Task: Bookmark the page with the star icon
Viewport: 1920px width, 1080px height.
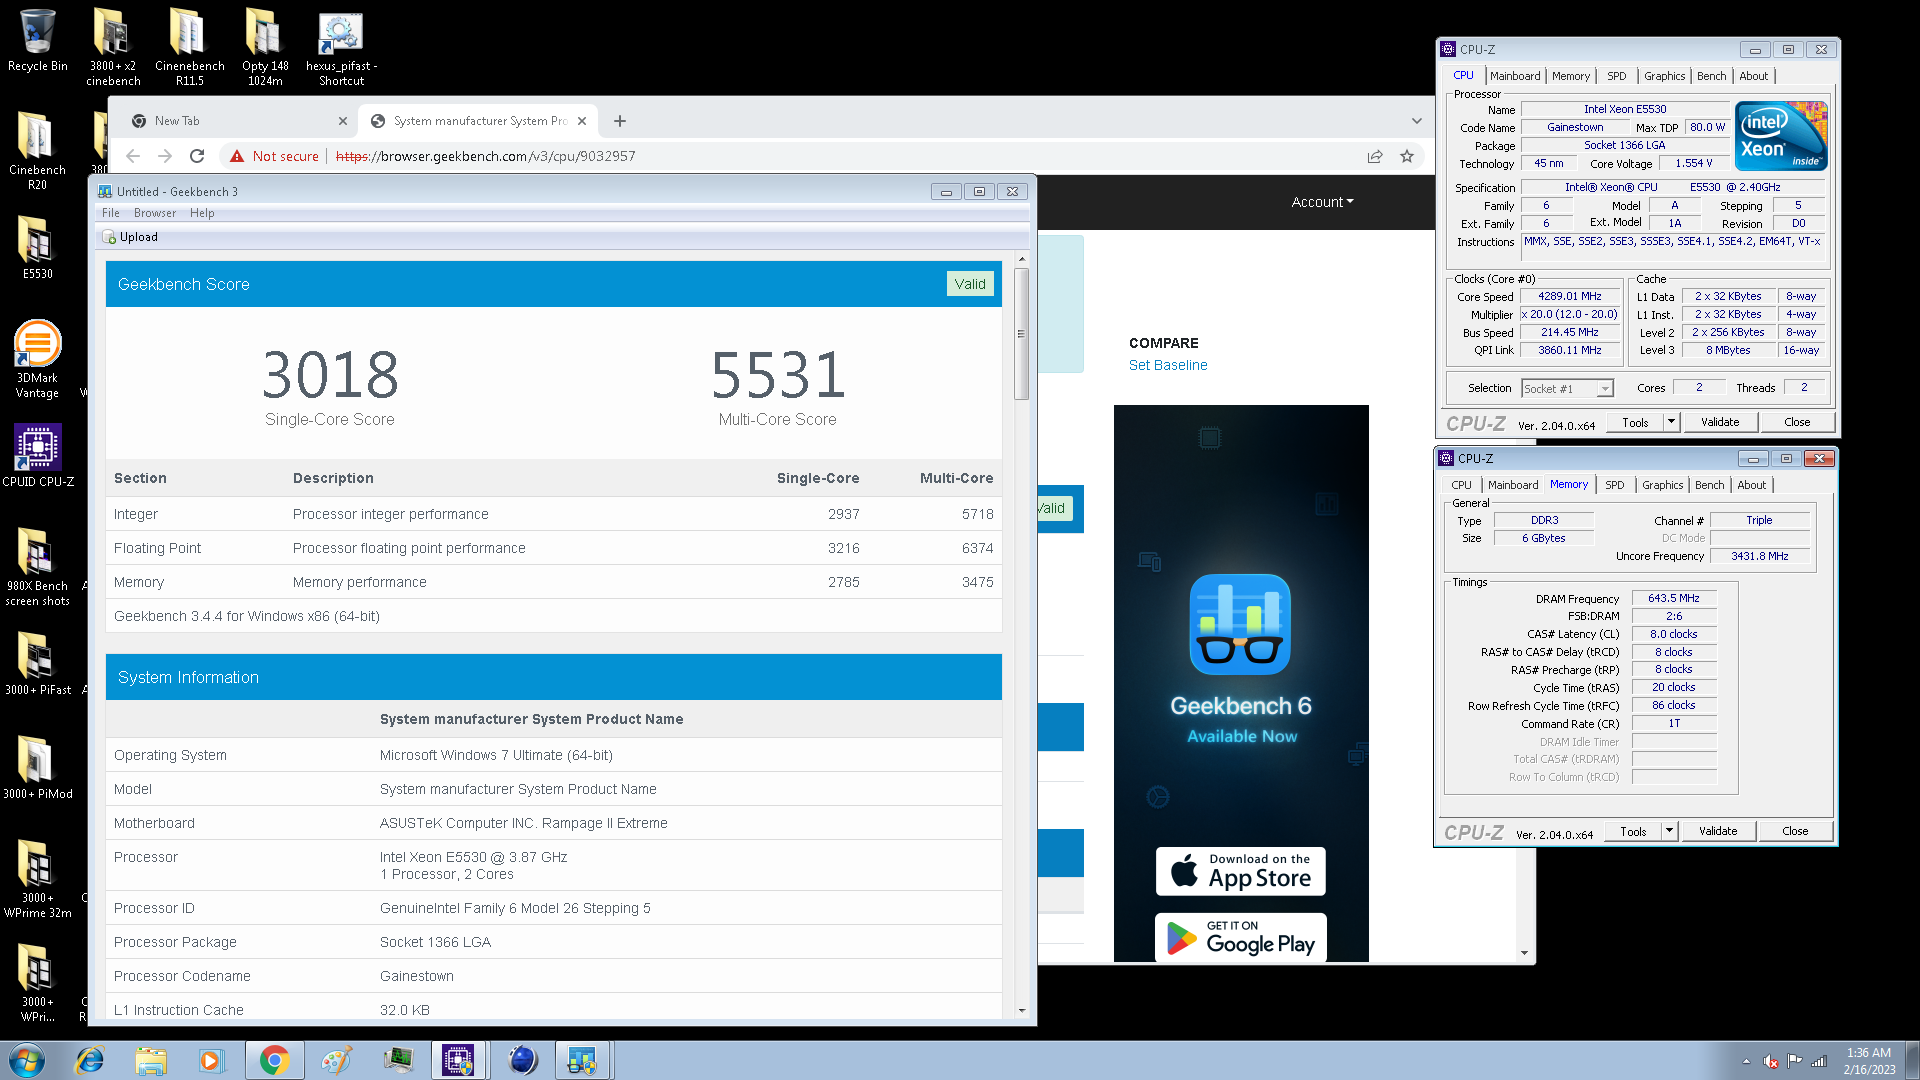Action: tap(1407, 156)
